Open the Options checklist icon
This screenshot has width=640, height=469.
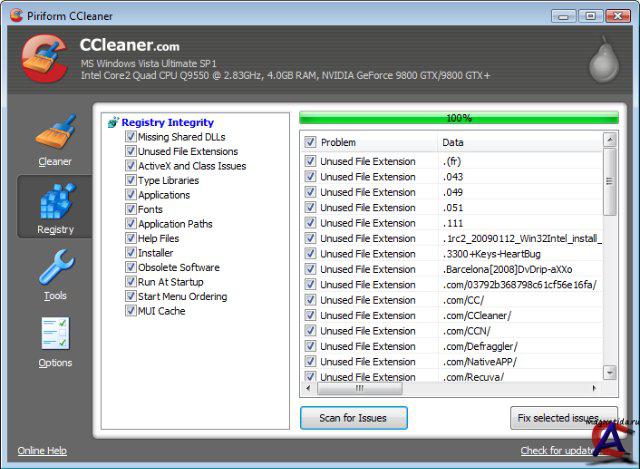(56, 333)
